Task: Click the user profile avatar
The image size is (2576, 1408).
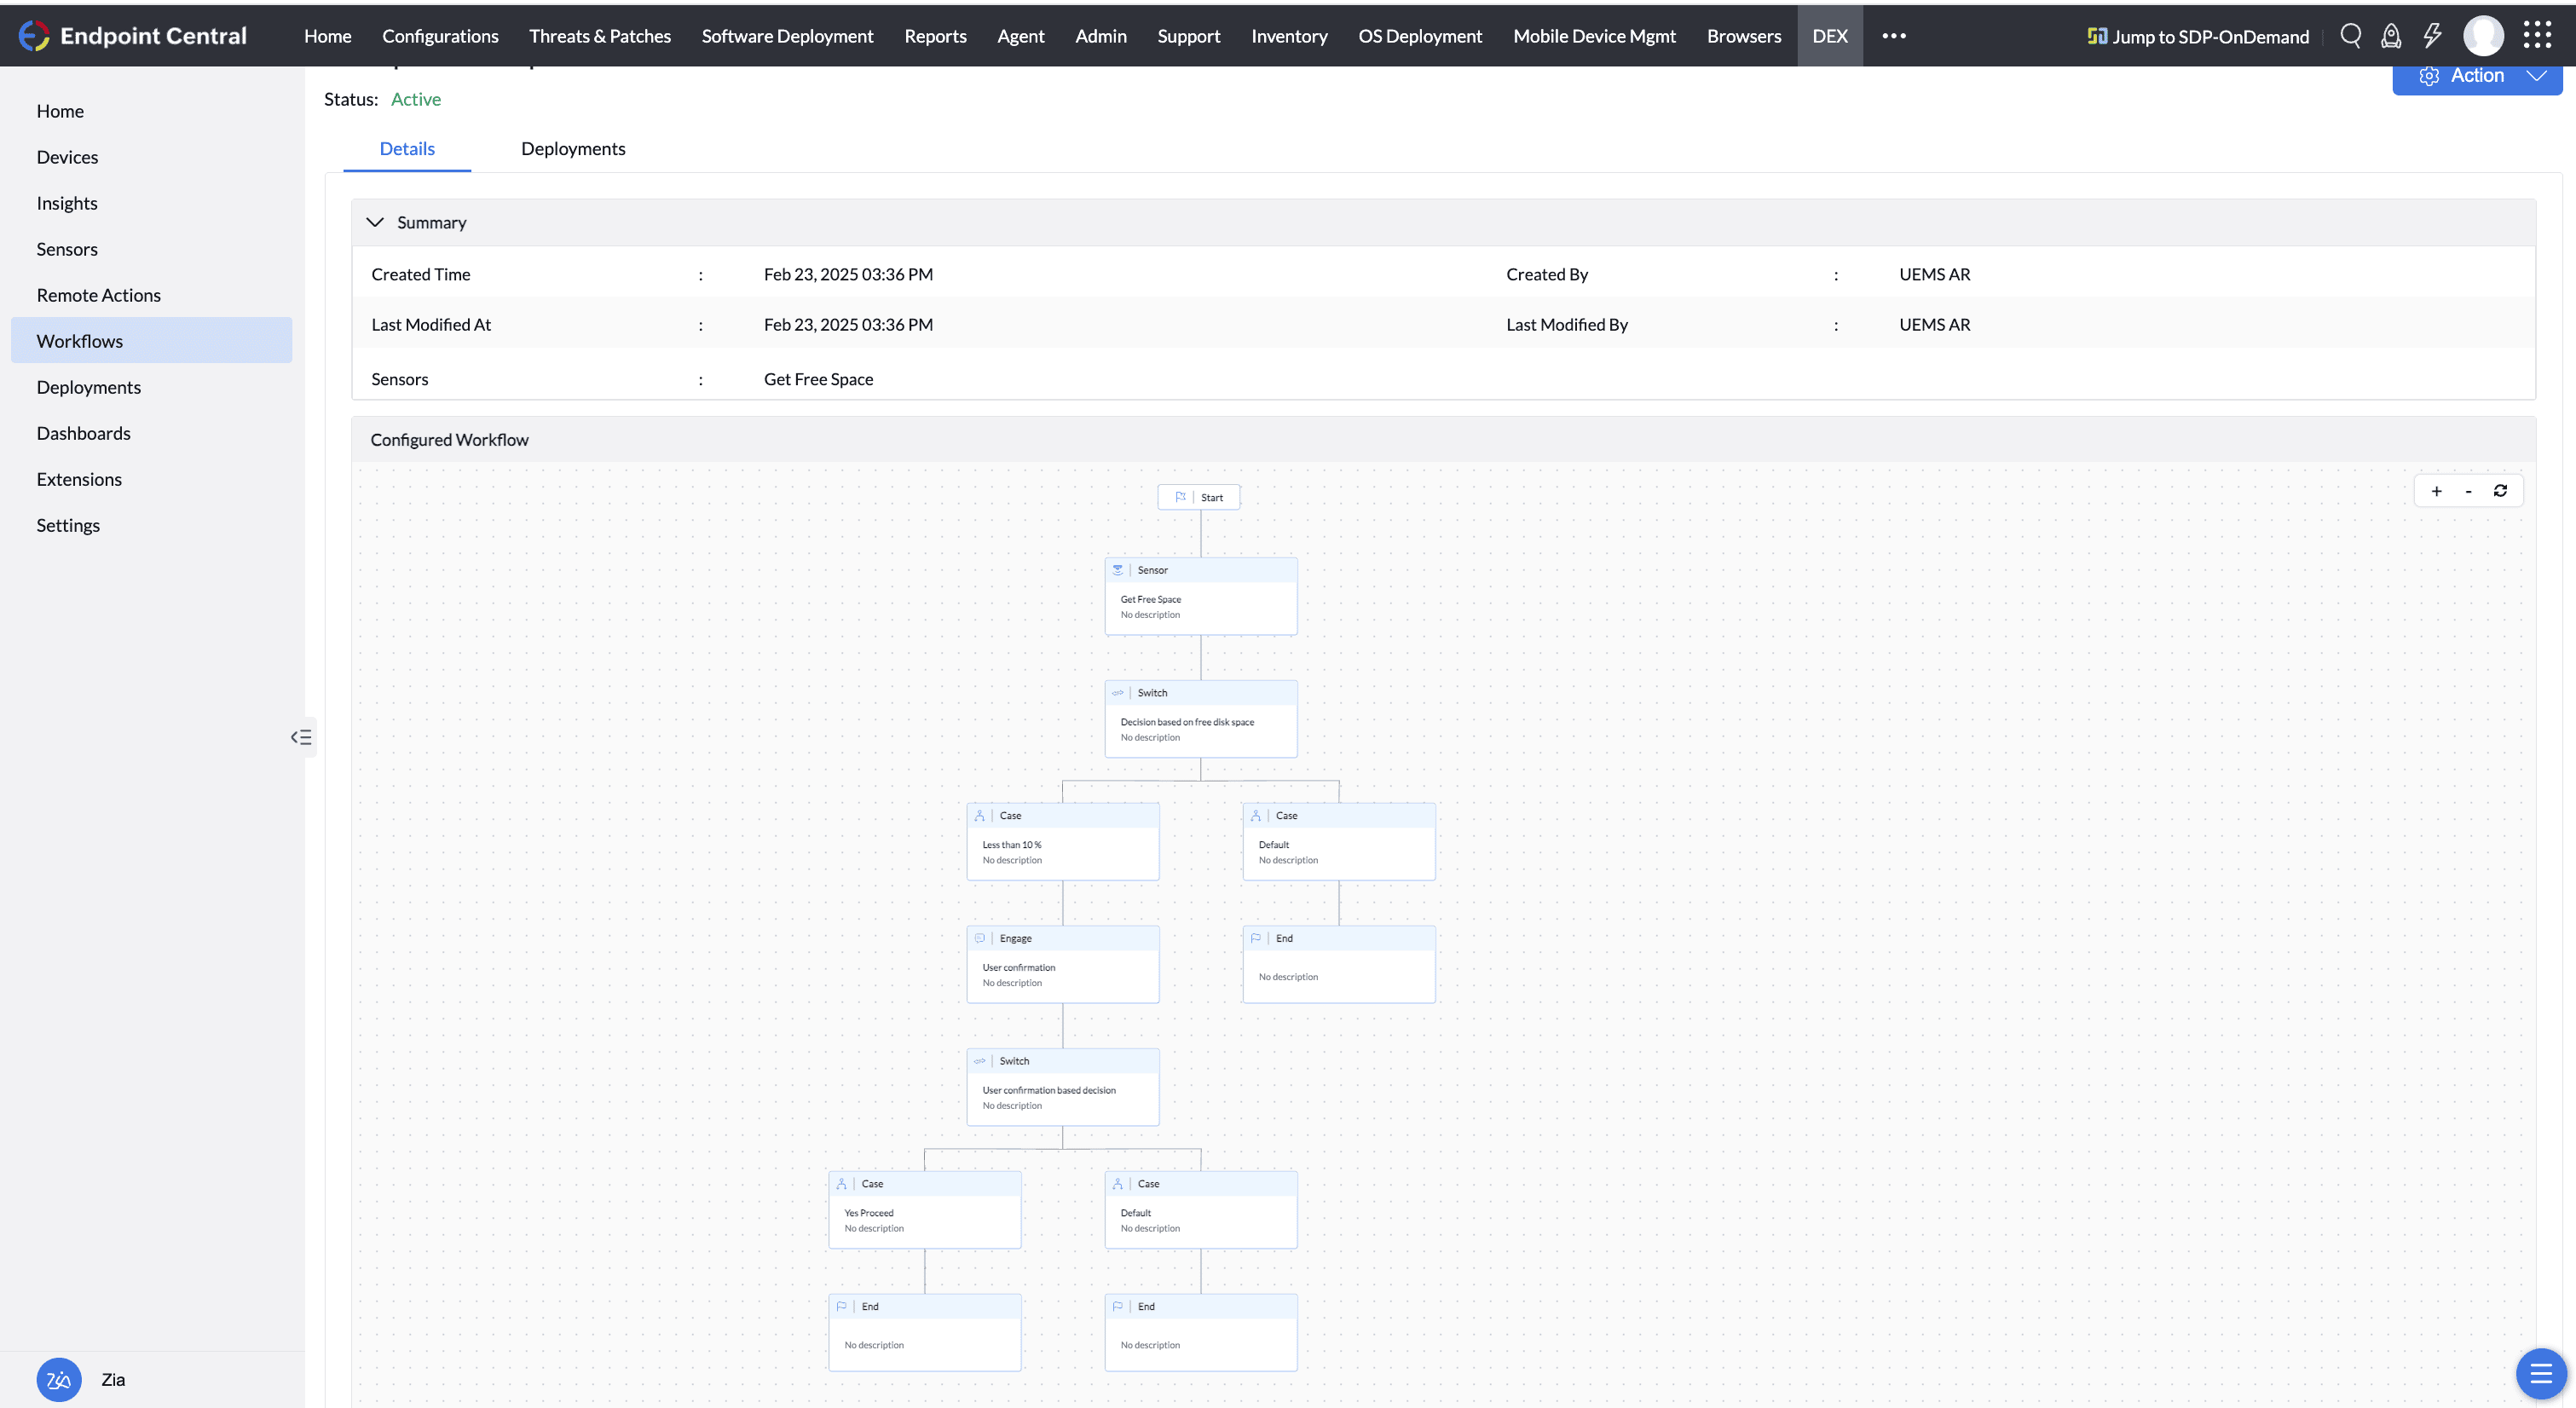Action: (2483, 36)
